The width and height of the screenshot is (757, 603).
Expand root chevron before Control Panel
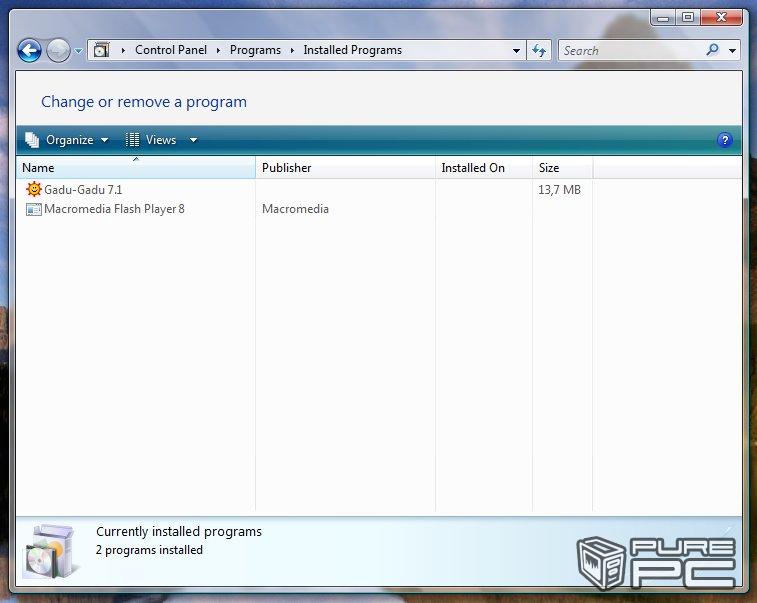pos(123,50)
